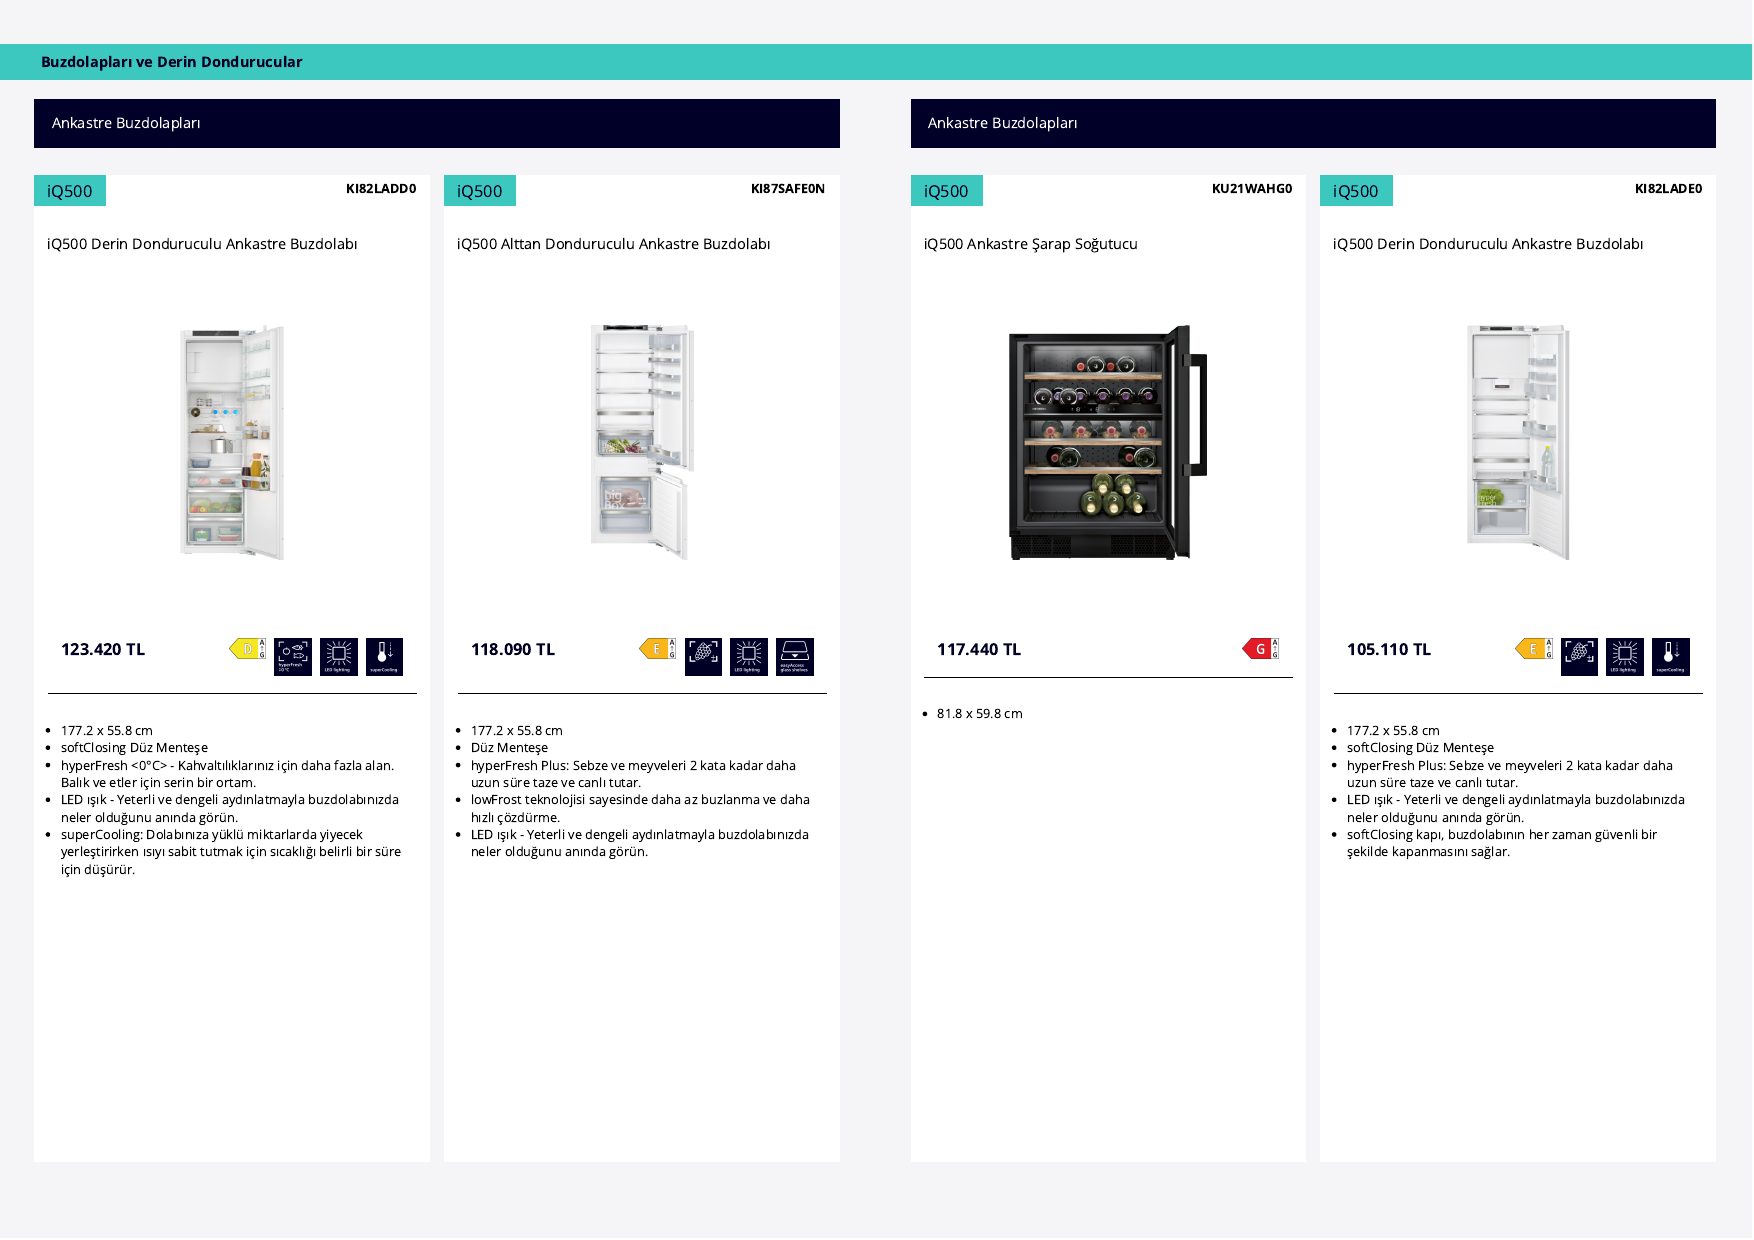1754x1240 pixels.
Task: Click the E energy label beside 118.090 TL
Action: point(657,649)
